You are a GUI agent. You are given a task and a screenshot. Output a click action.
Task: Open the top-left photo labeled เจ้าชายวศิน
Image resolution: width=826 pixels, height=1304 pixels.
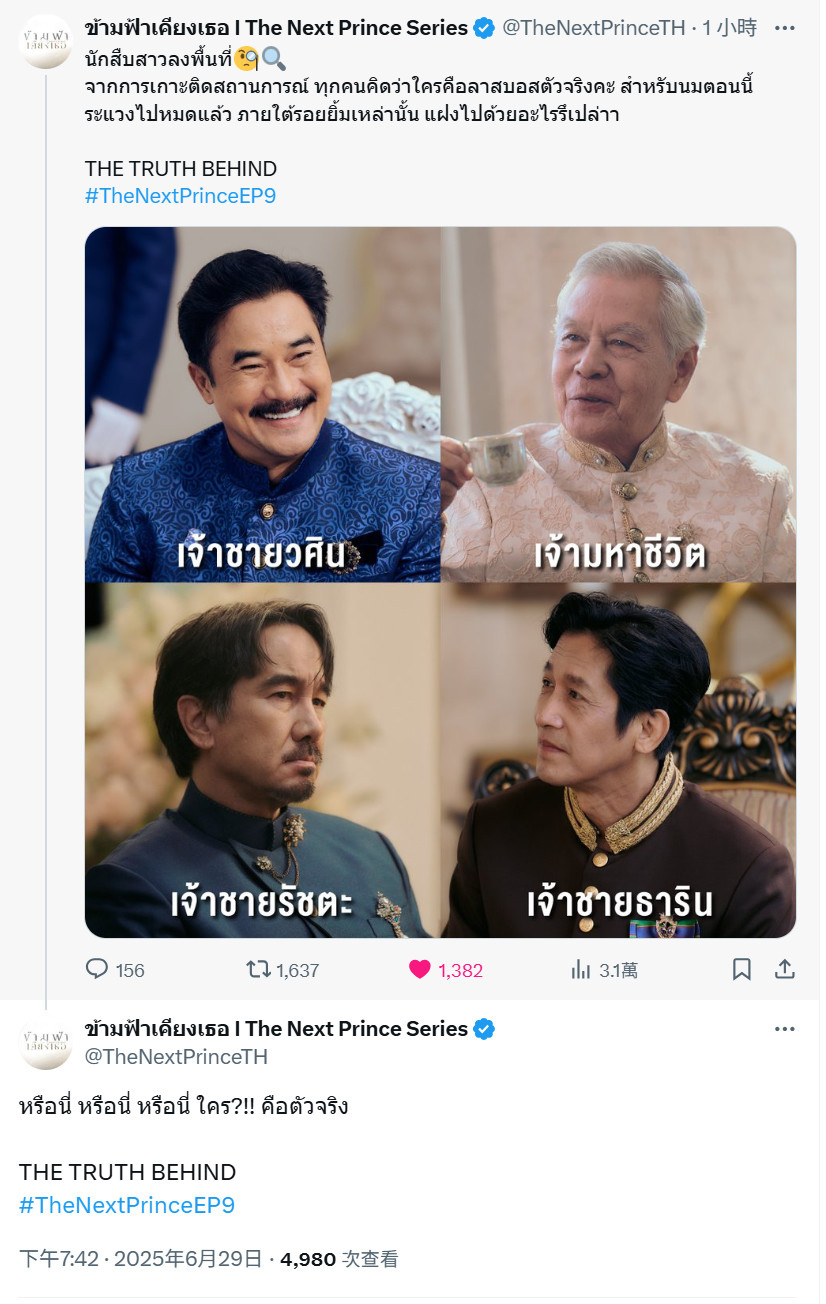262,404
